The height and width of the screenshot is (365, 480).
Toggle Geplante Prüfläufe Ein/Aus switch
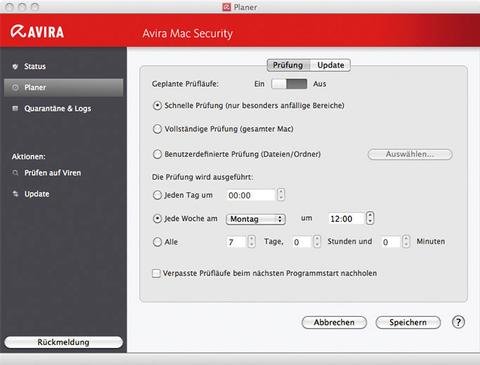click(289, 84)
